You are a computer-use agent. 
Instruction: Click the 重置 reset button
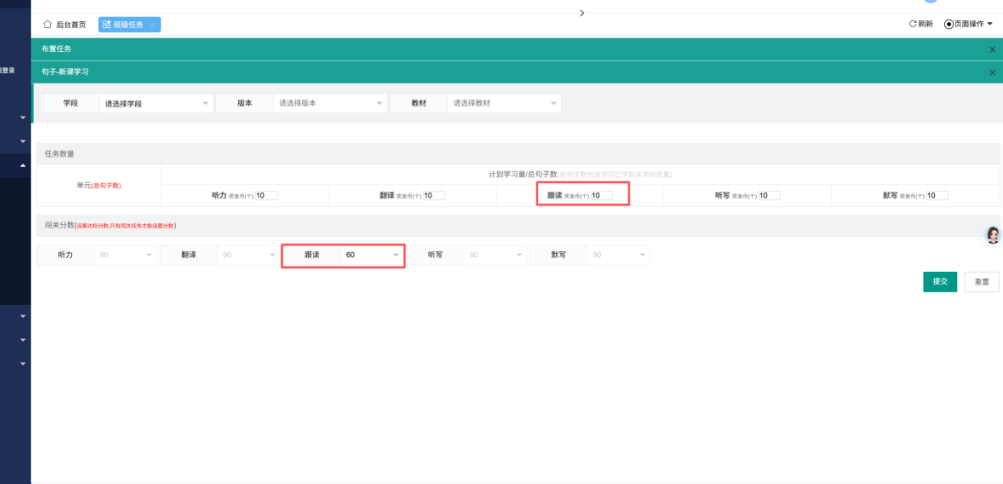pyautogui.click(x=981, y=282)
